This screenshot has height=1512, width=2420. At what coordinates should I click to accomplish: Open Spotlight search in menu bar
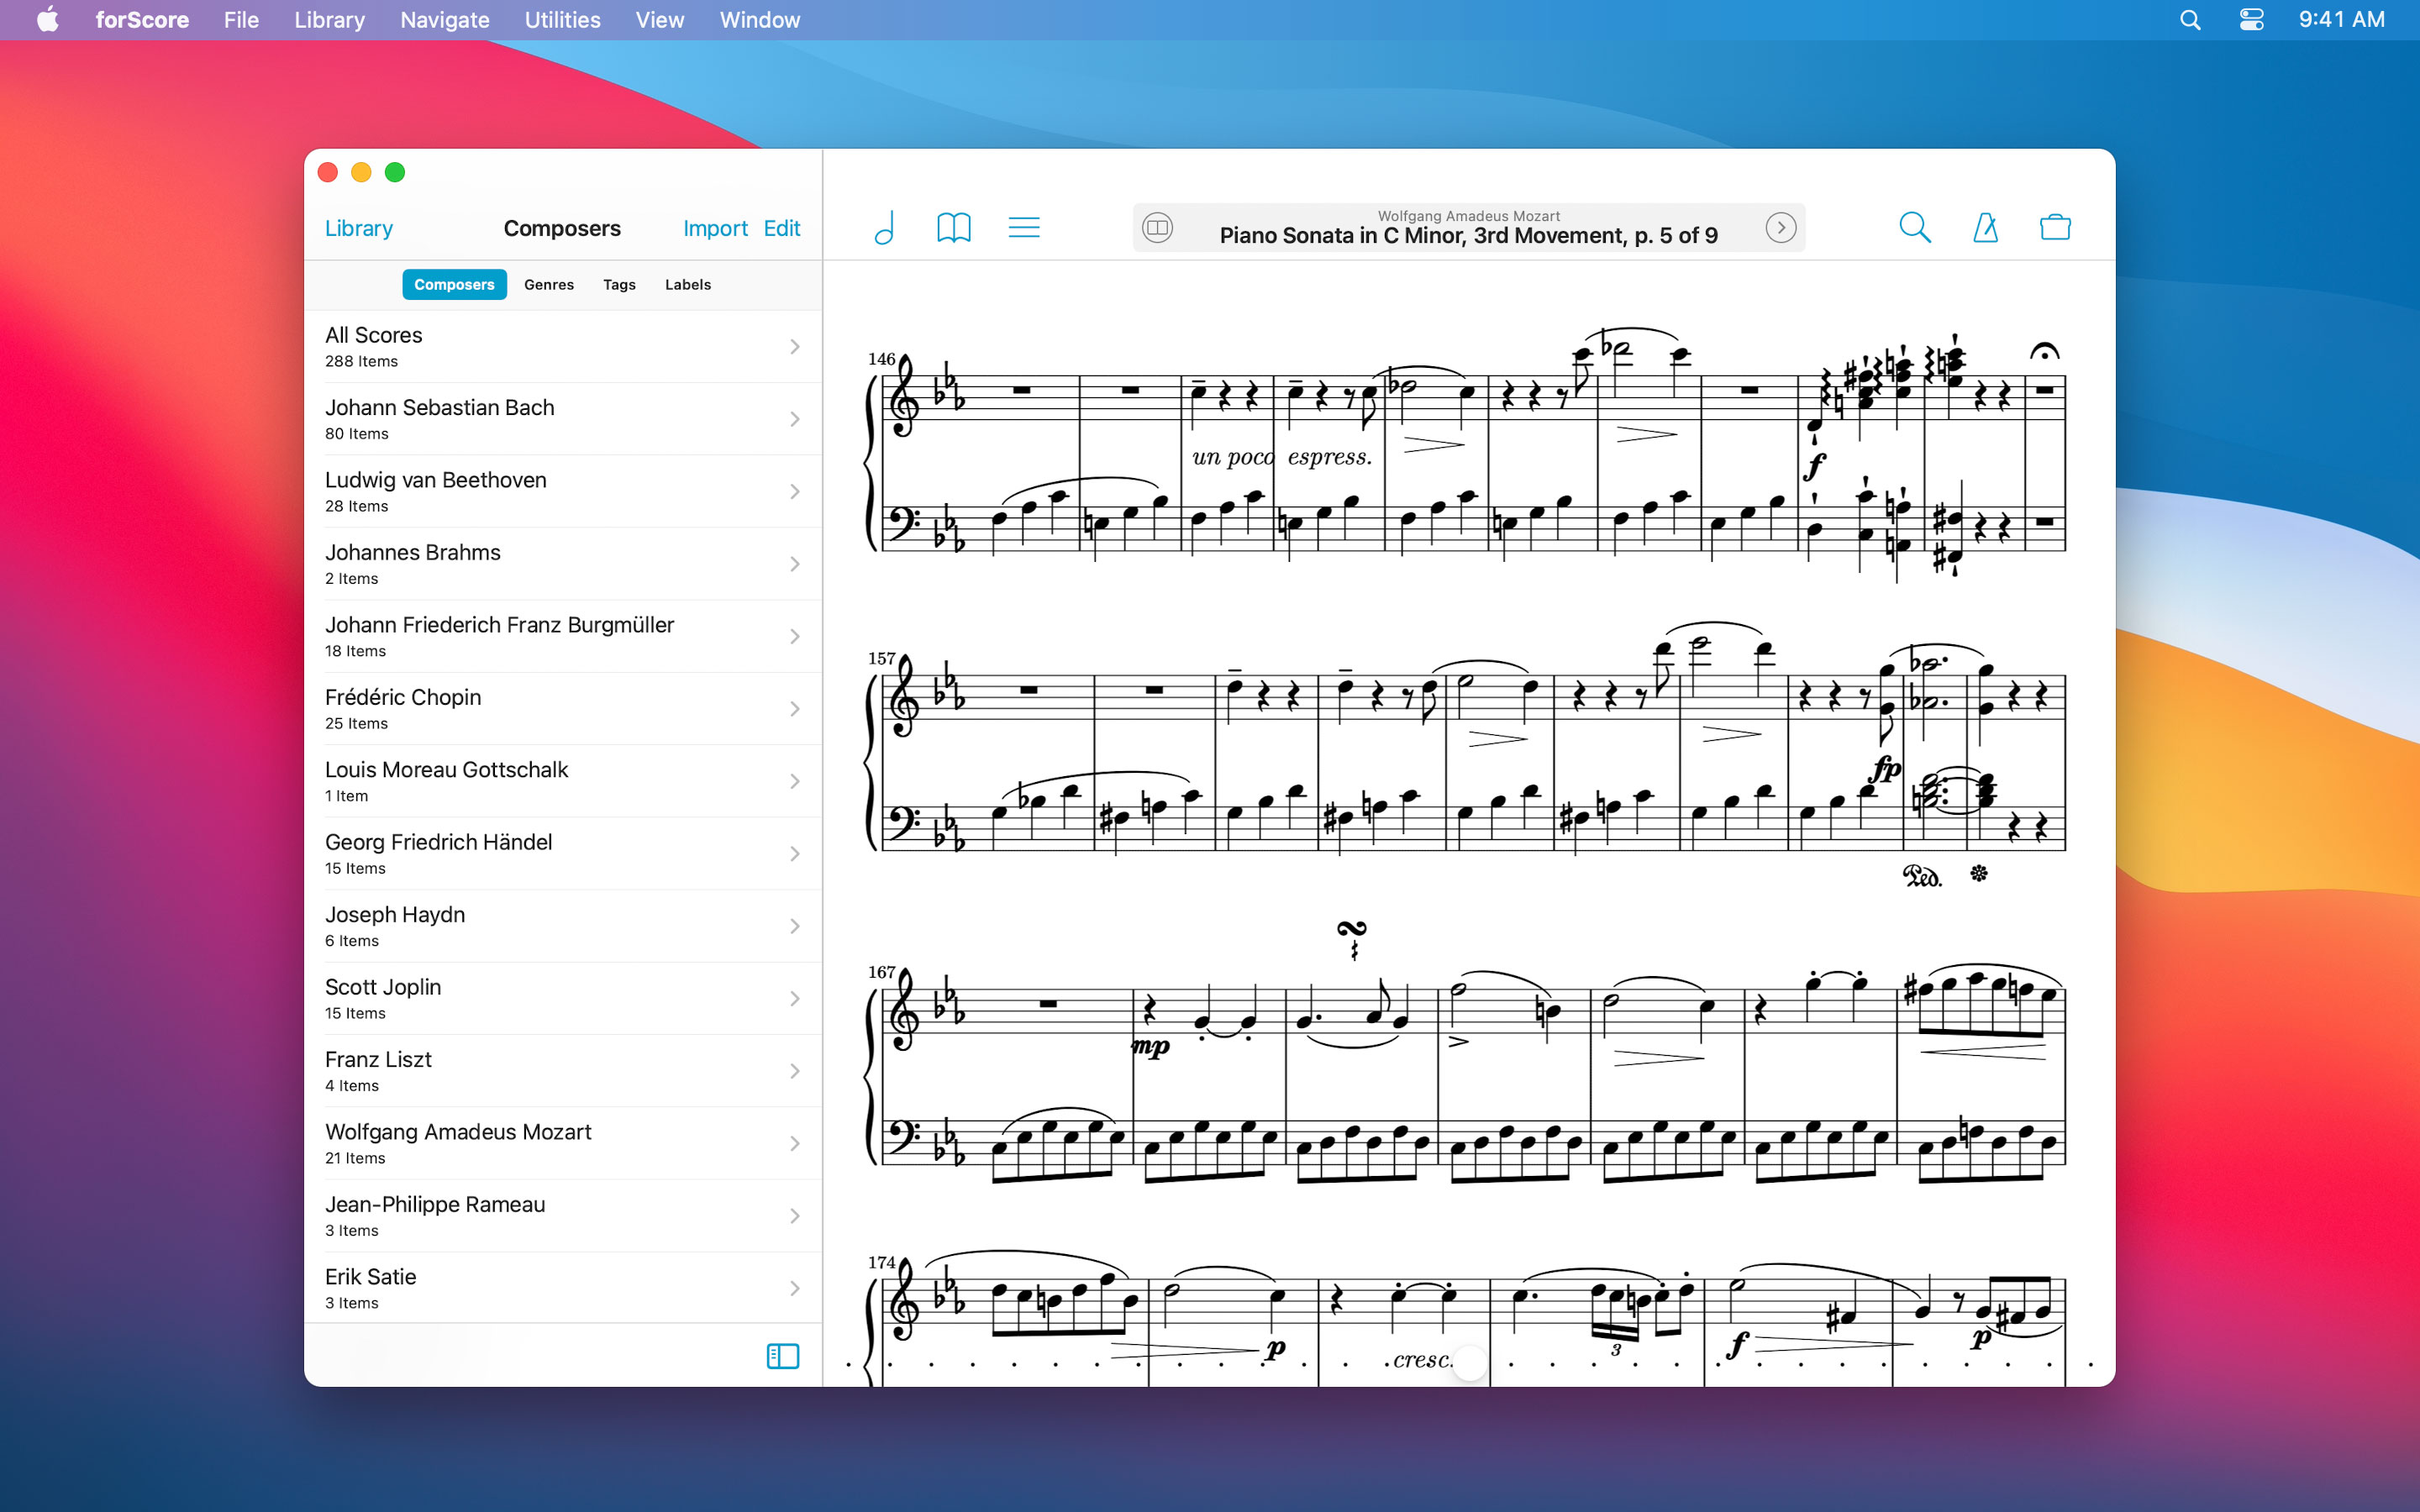coord(2190,20)
